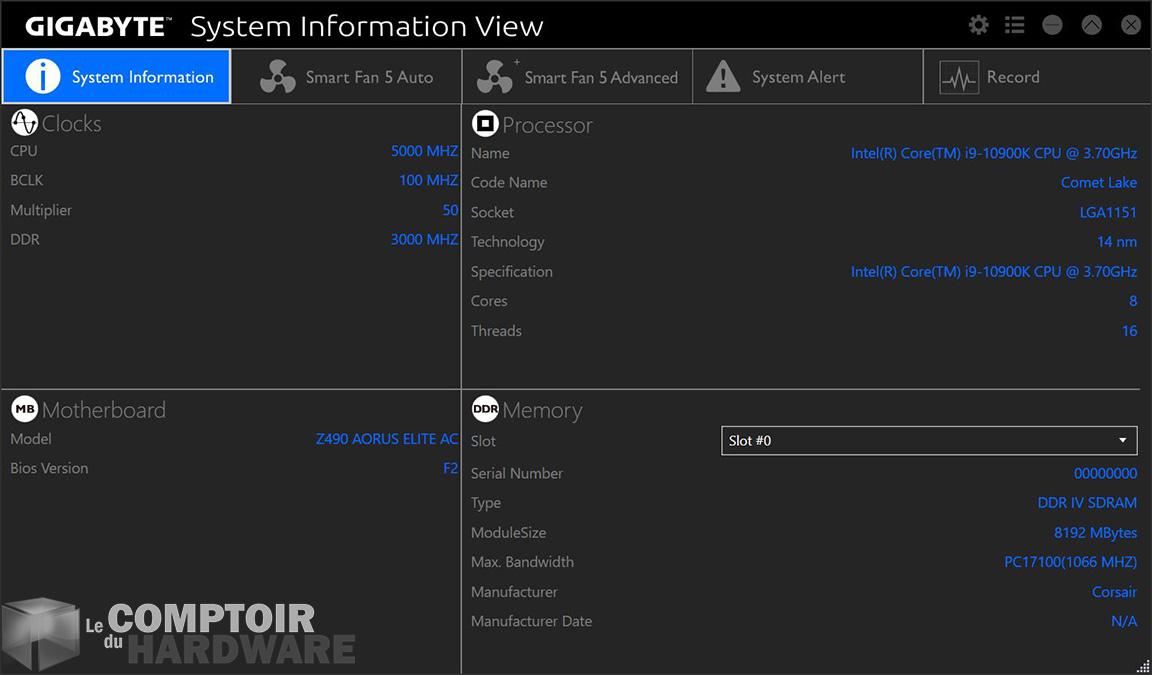Click the Processor section heading
Image resolution: width=1152 pixels, height=675 pixels.
pyautogui.click(x=547, y=125)
